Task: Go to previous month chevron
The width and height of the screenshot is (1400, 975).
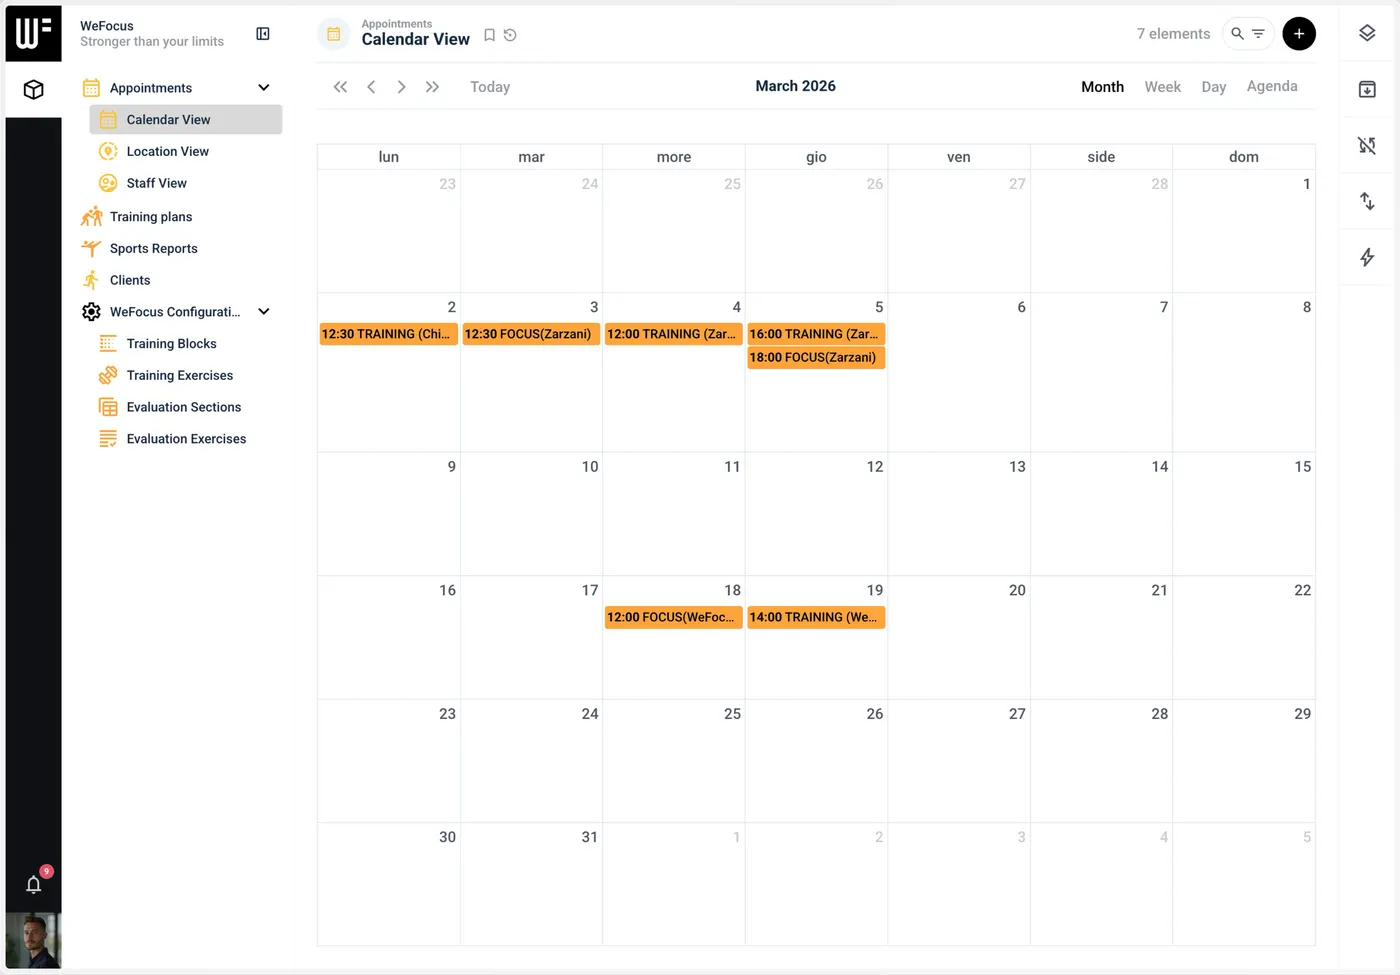Action: coord(371,87)
